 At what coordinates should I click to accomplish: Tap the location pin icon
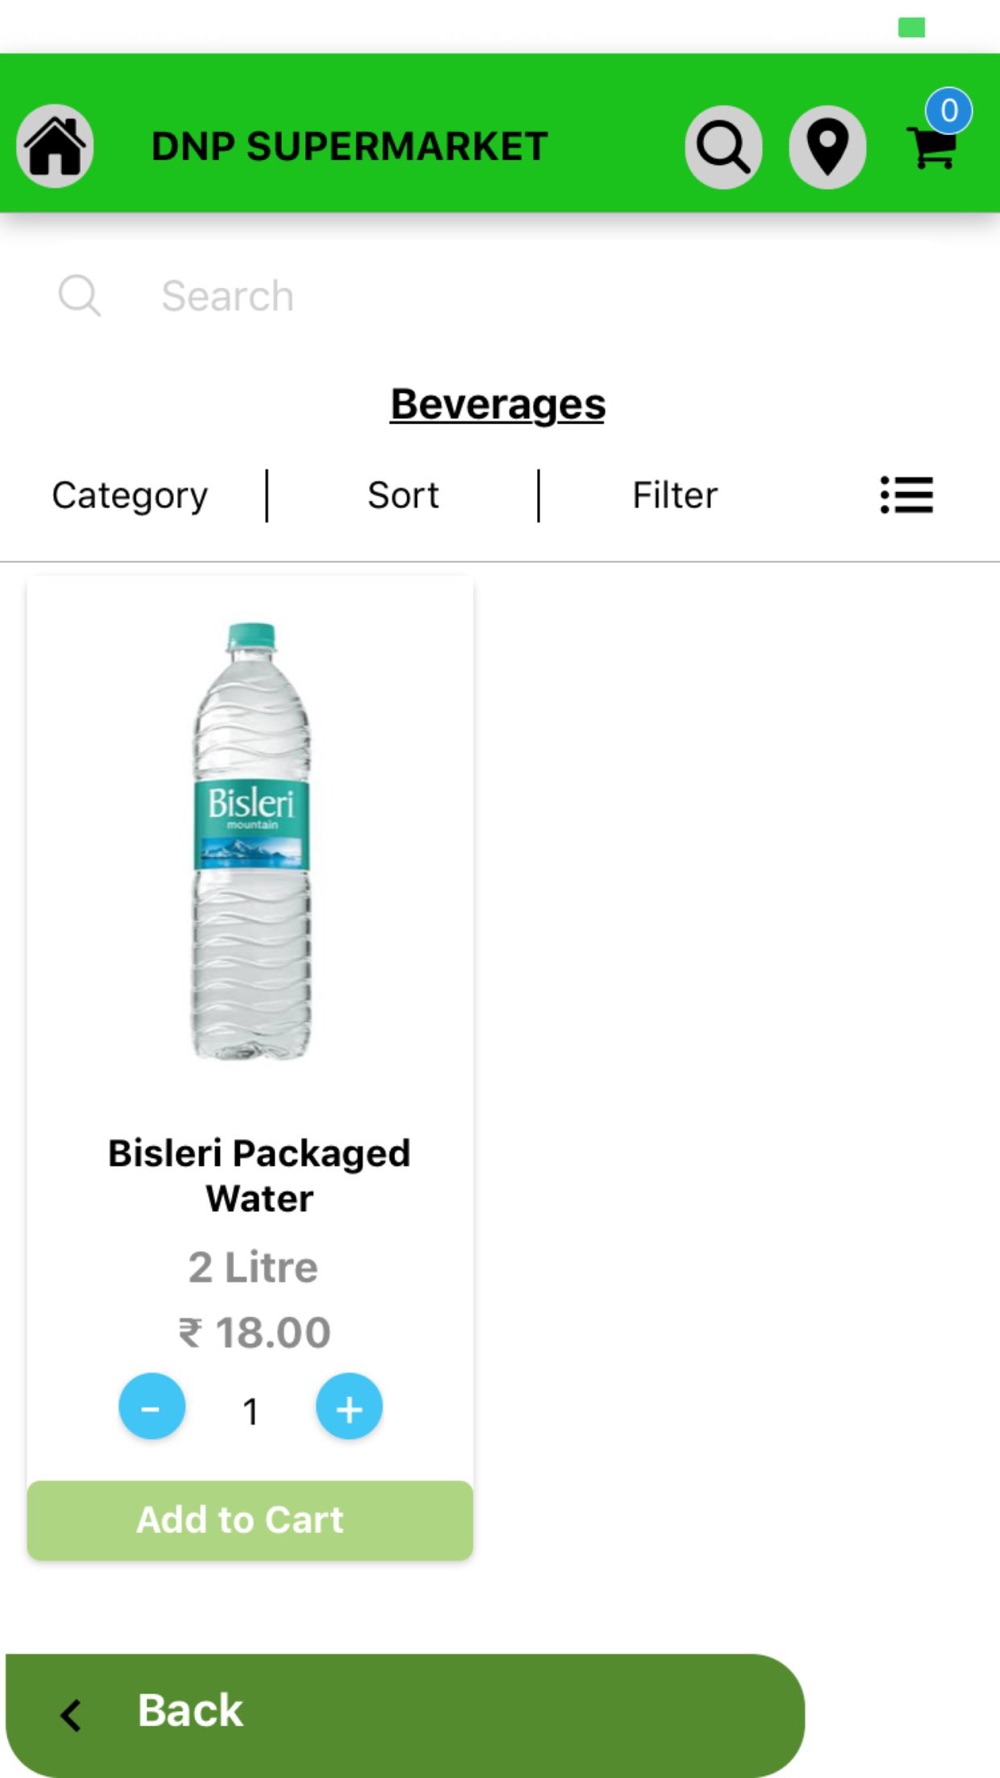(x=827, y=147)
